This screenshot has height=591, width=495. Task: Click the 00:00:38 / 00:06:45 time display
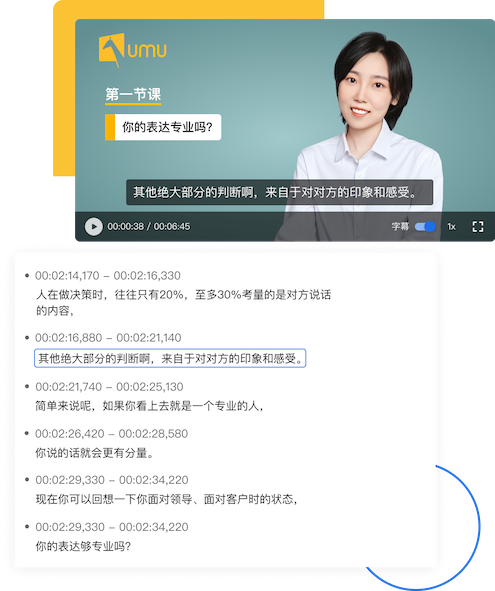point(149,227)
